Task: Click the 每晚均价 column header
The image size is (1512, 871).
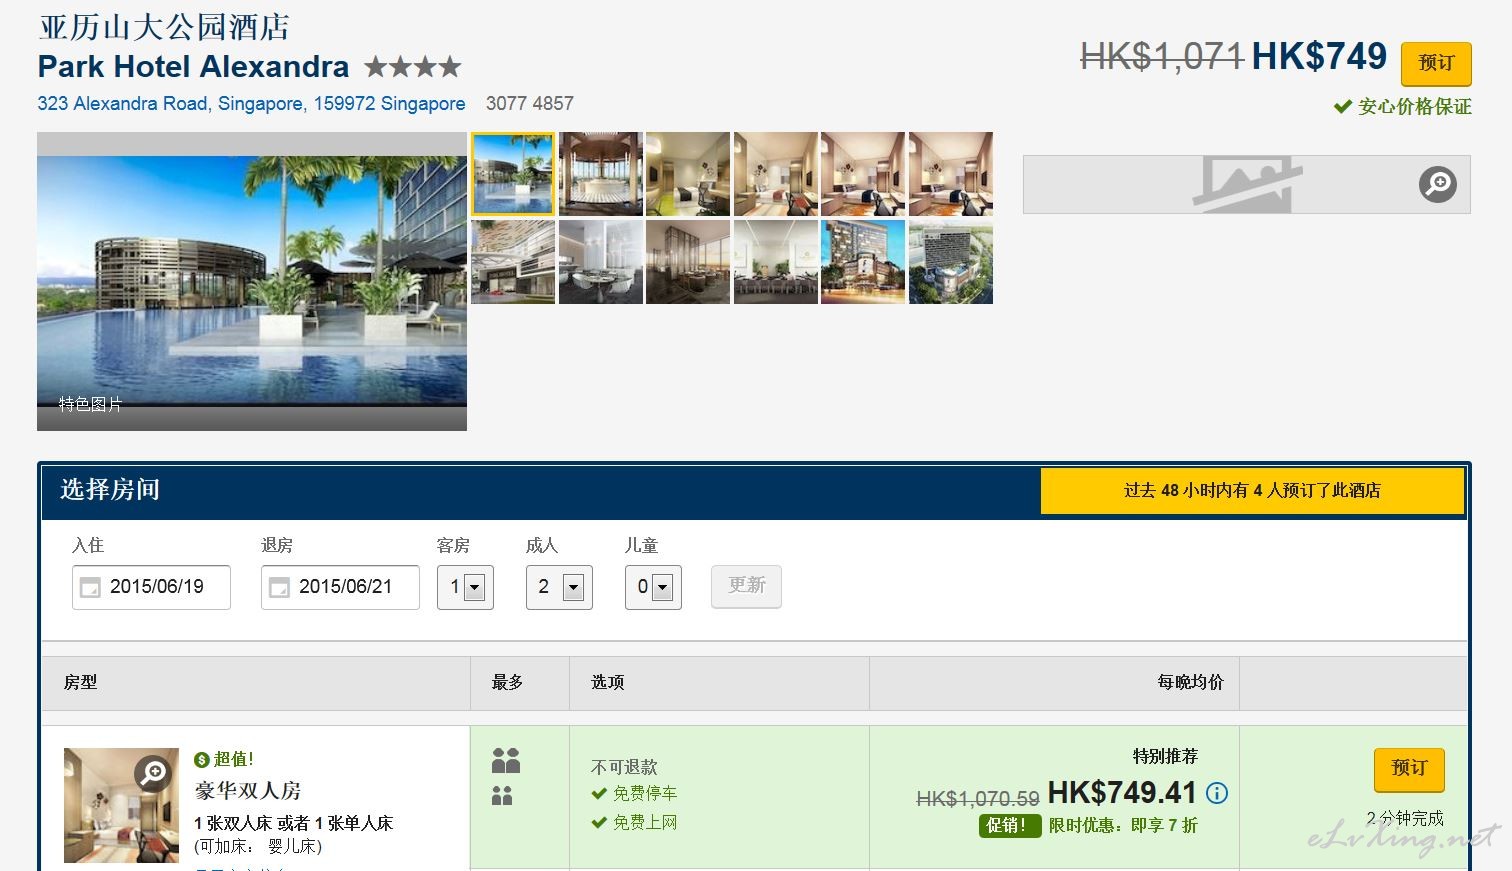Action: [x=1190, y=682]
